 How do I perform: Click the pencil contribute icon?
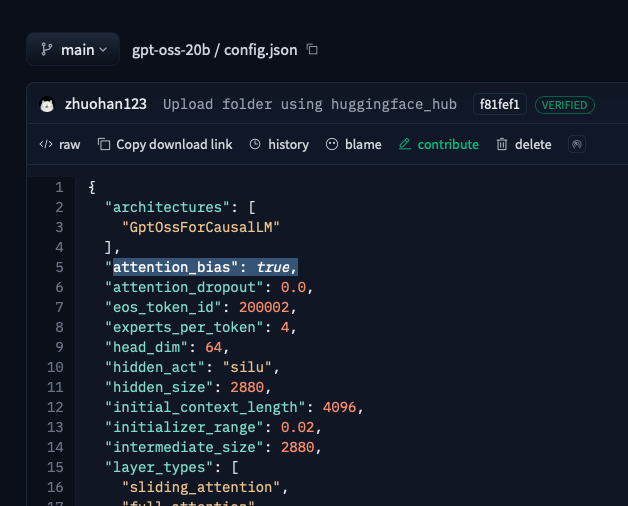click(x=405, y=144)
